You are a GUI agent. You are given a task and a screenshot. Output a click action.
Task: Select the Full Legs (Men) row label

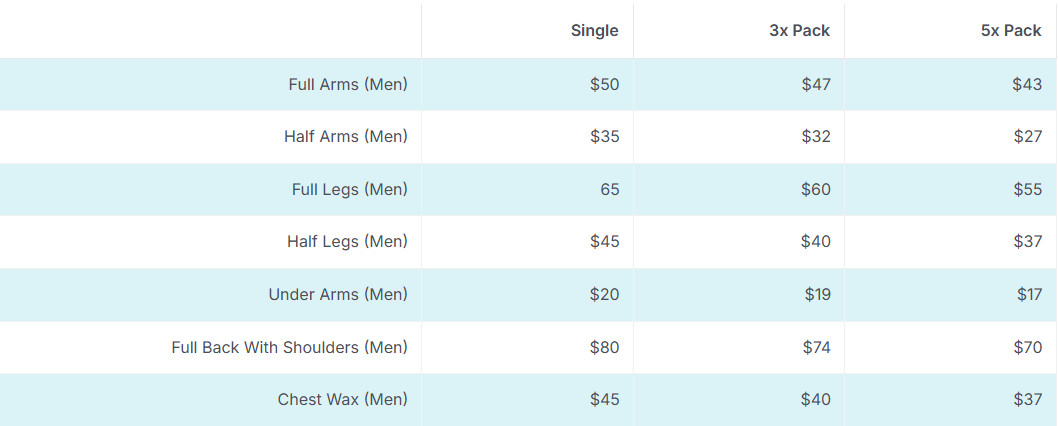click(350, 190)
